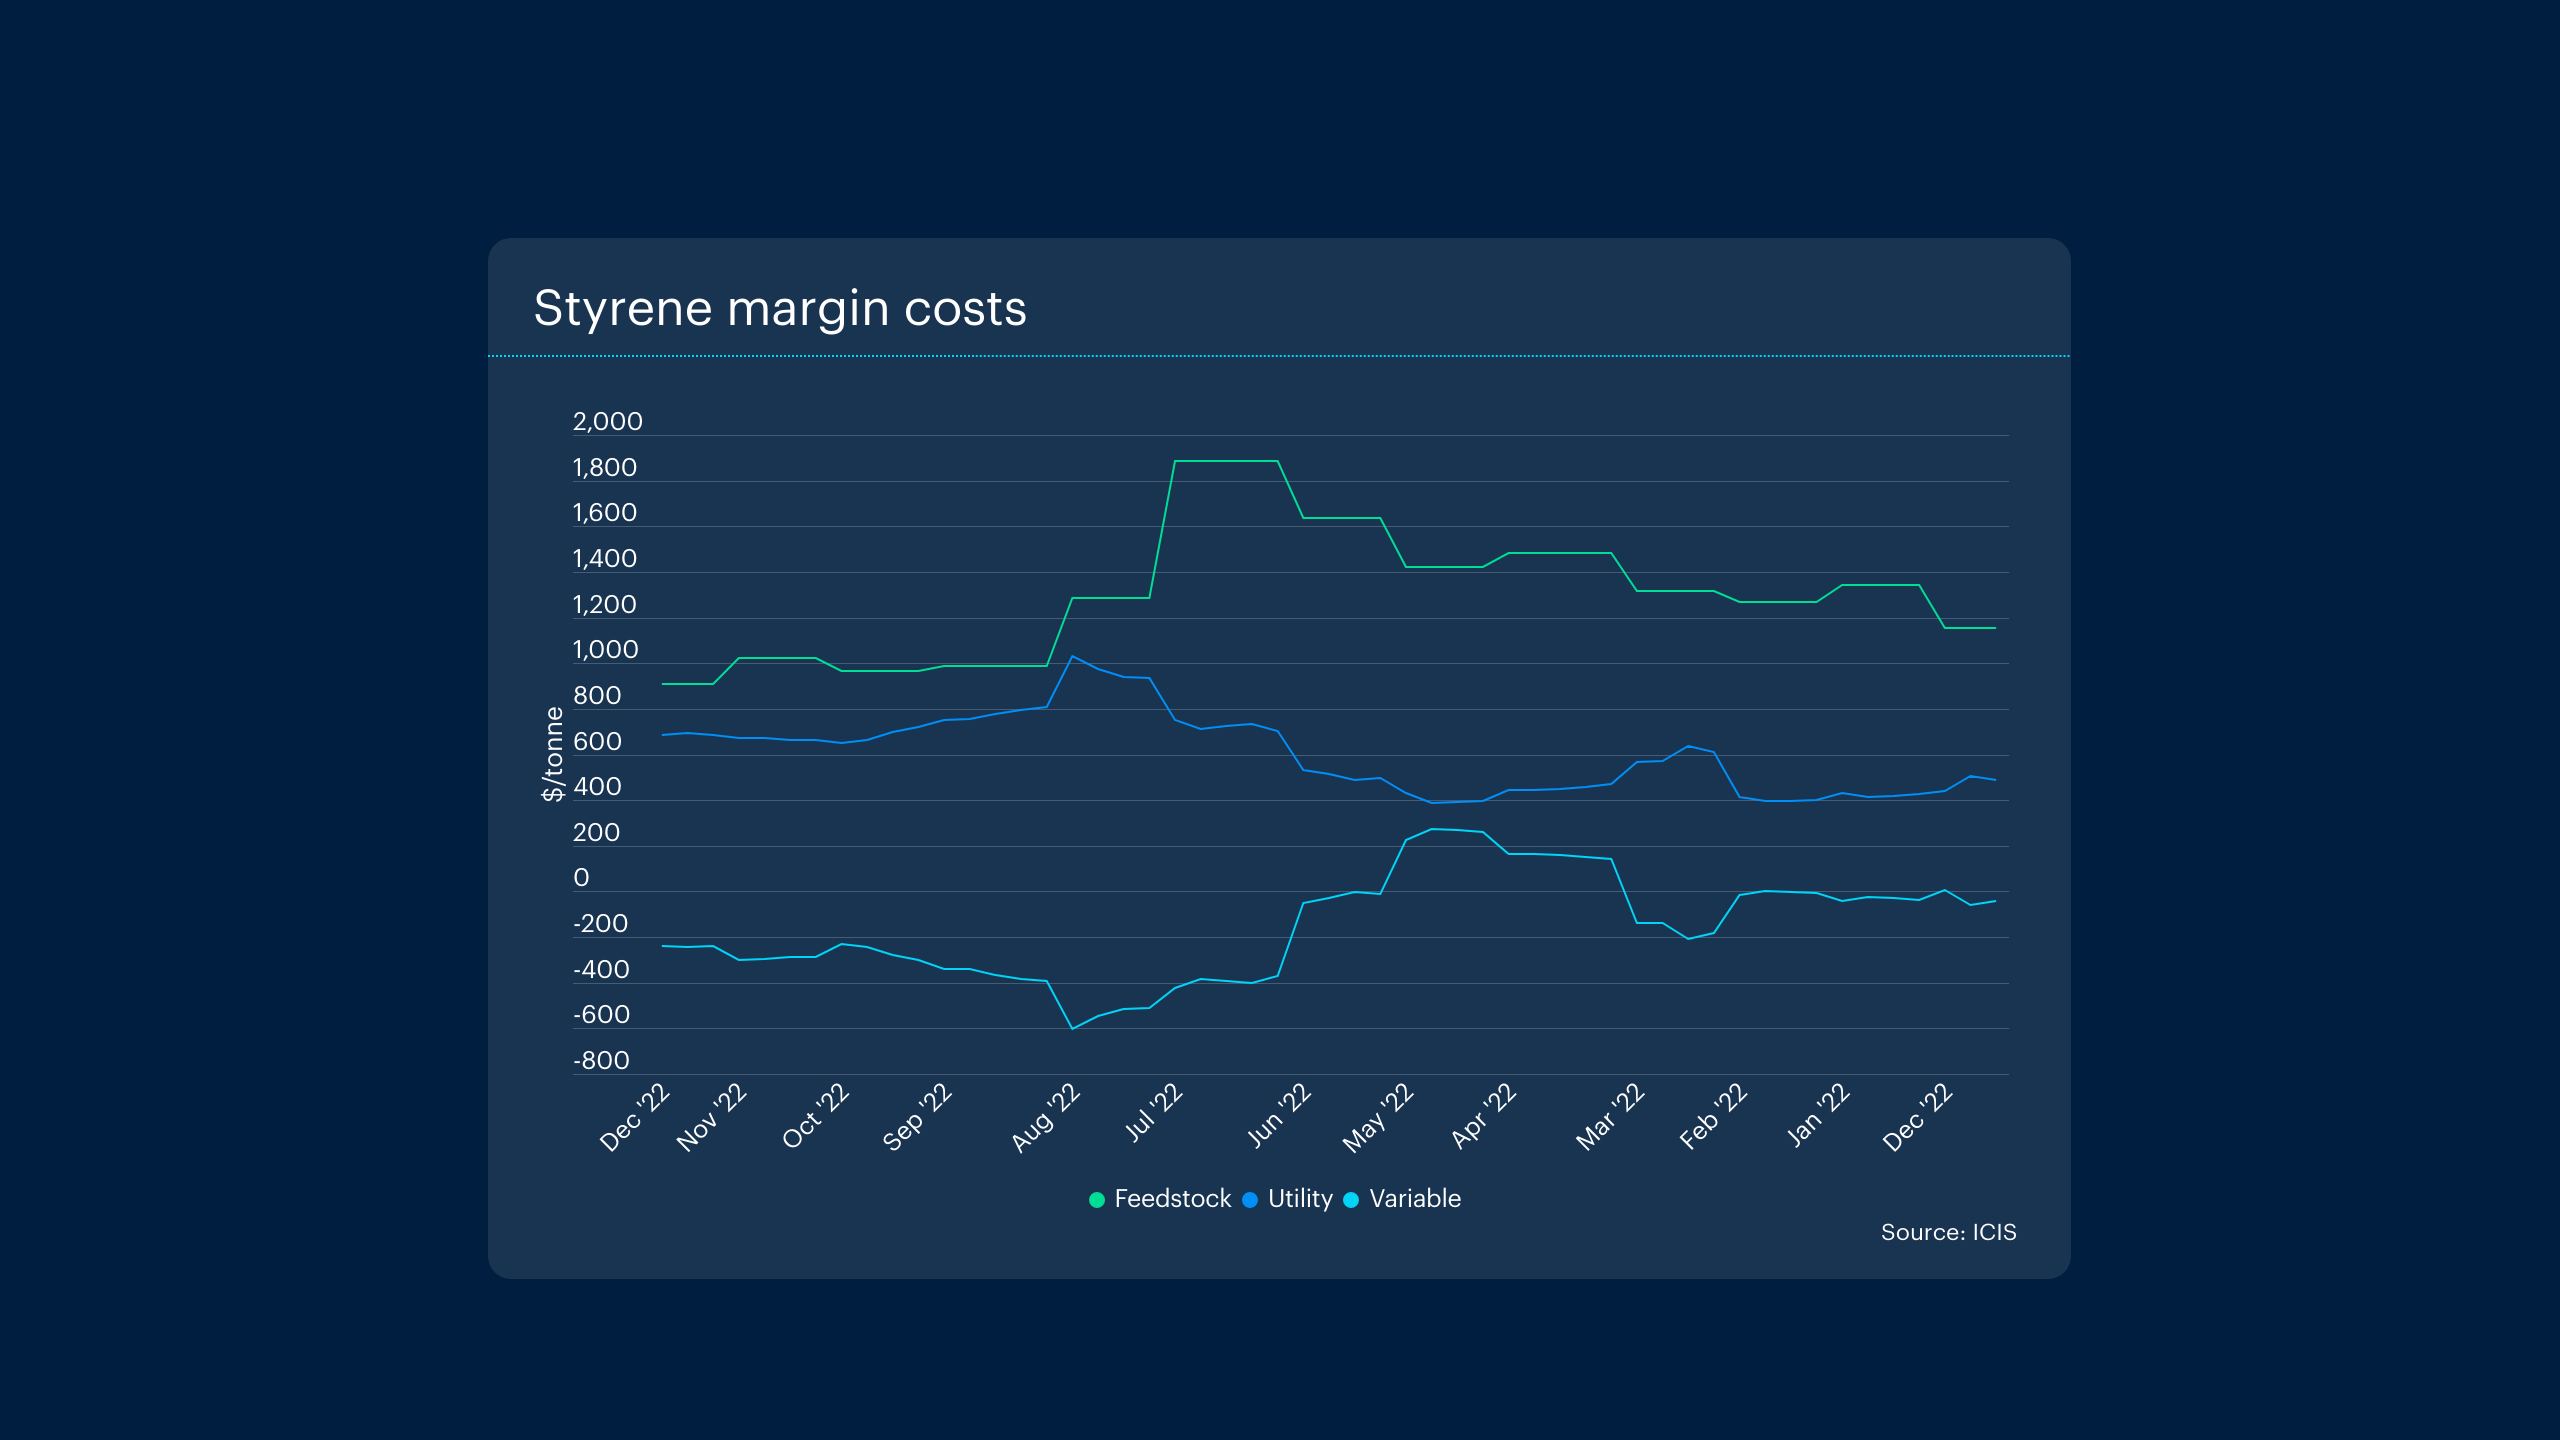Click the Variable legend label

(1414, 1198)
